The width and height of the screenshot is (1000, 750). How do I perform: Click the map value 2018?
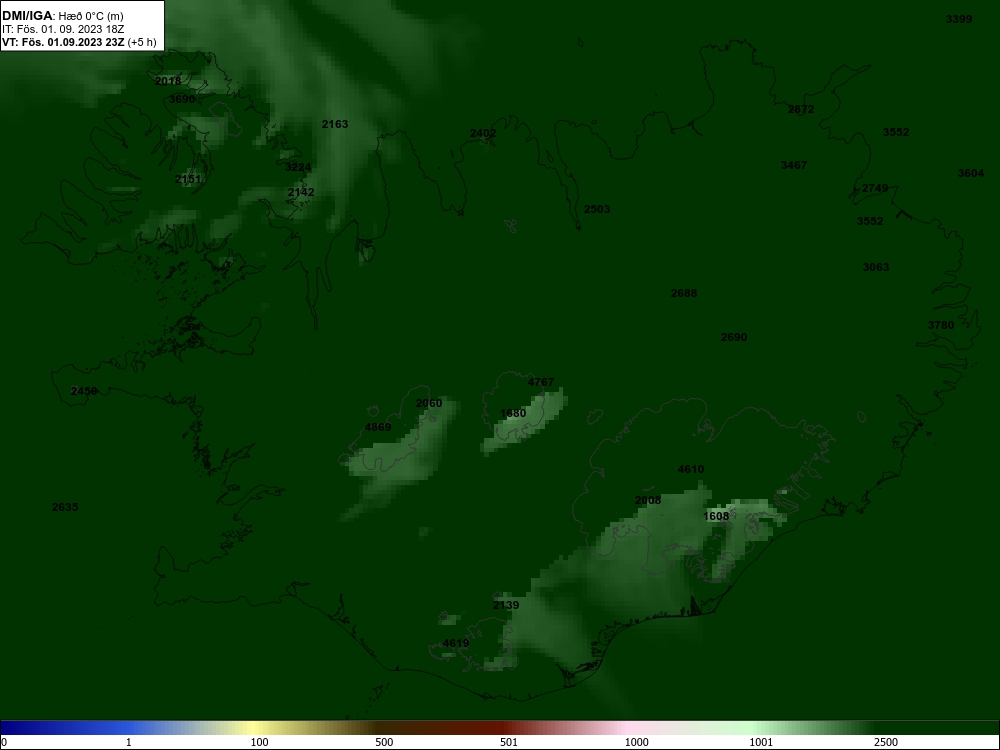(x=168, y=81)
